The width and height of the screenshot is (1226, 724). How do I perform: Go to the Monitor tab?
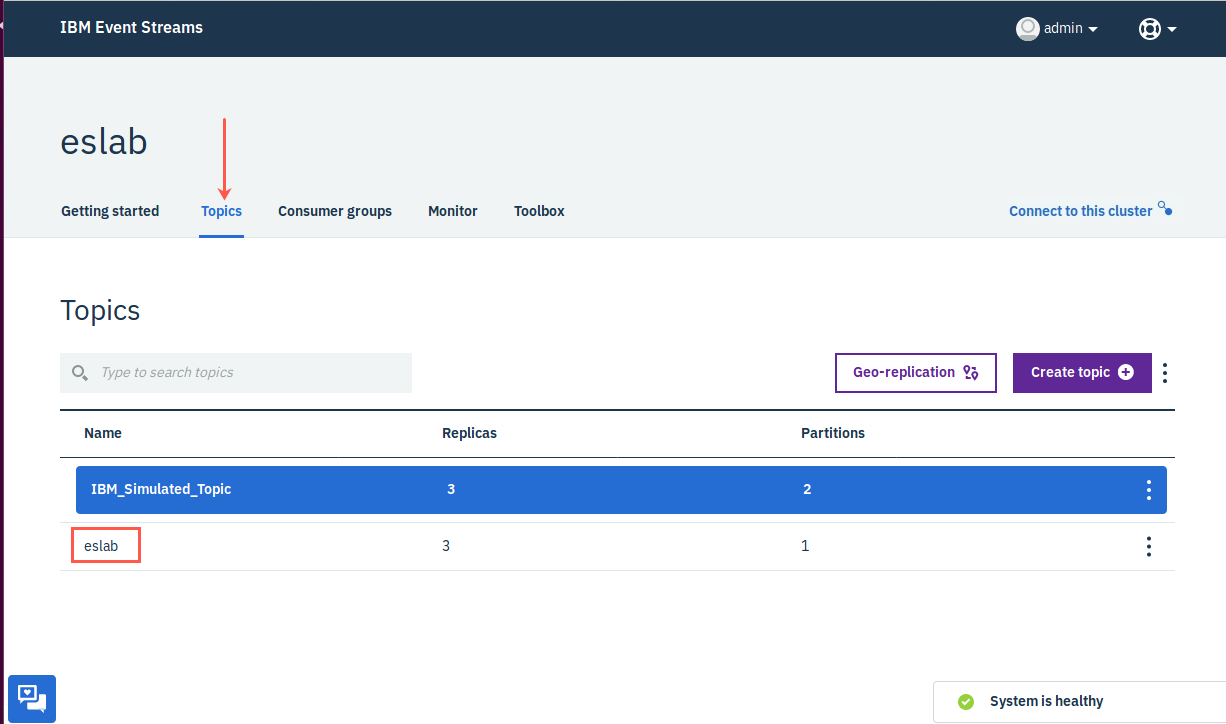[x=453, y=211]
